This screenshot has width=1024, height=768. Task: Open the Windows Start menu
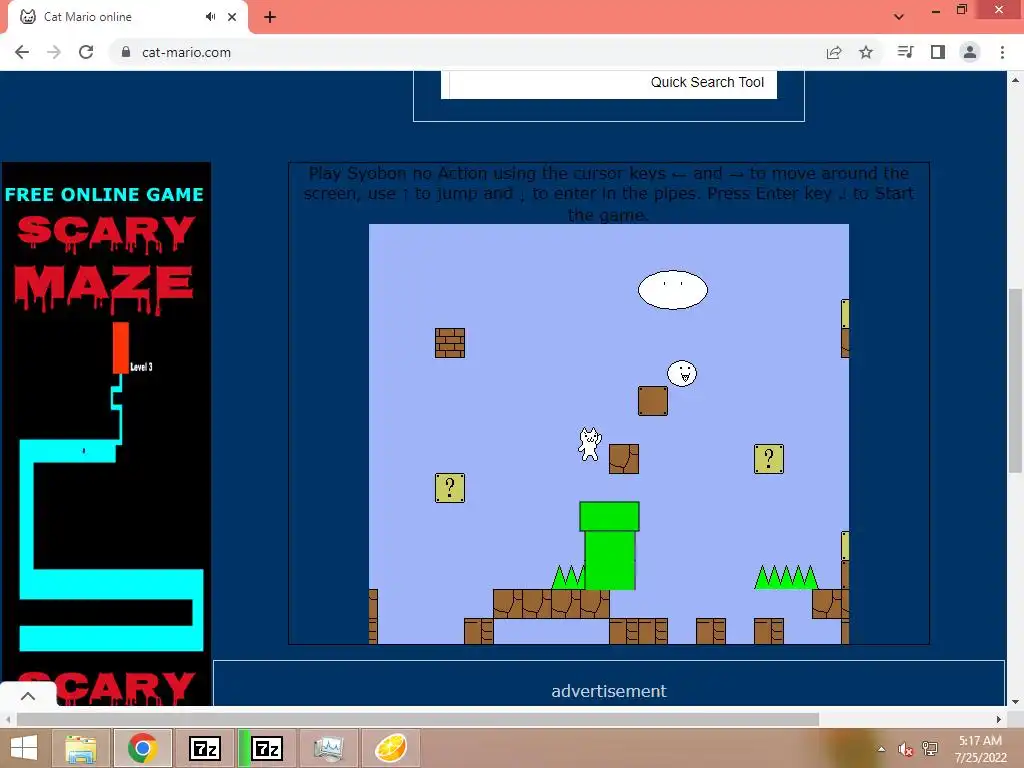tap(24, 748)
